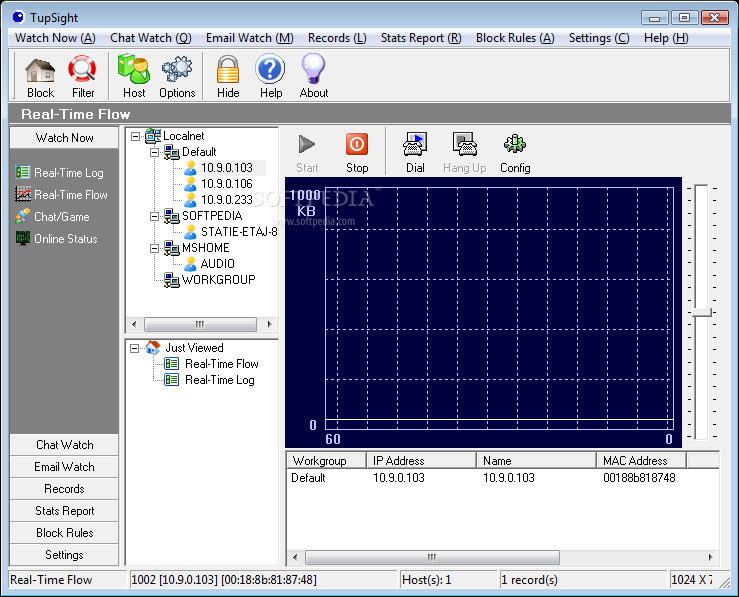Click the Watch Now sidebar header button
Image resolution: width=739 pixels, height=597 pixels.
coord(64,138)
